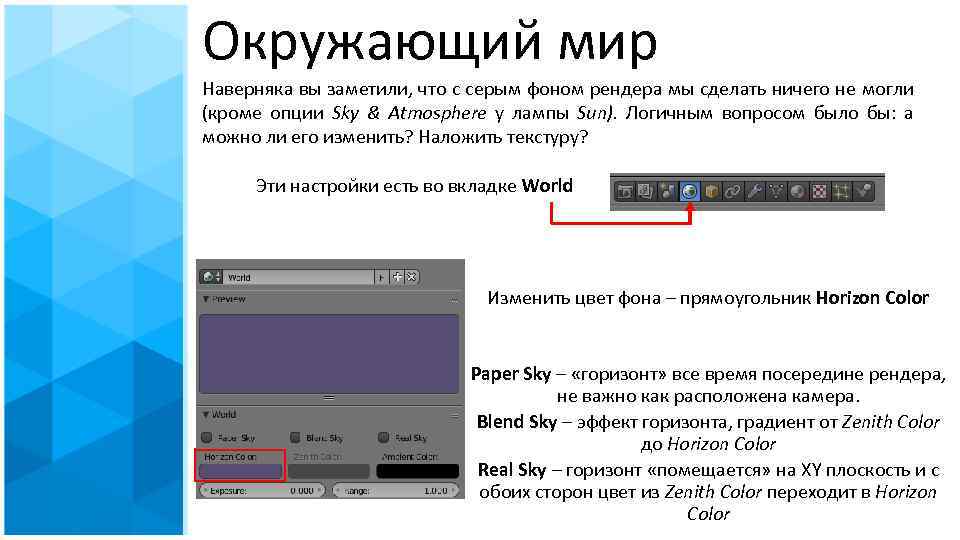Open the Render Layers tab icon
Screen dimensions: 960x540
645,192
